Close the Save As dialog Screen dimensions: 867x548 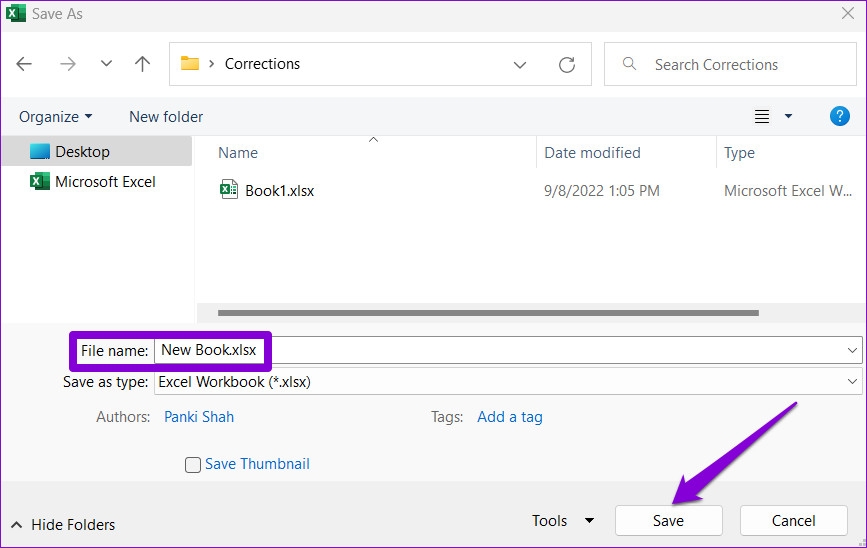point(848,13)
